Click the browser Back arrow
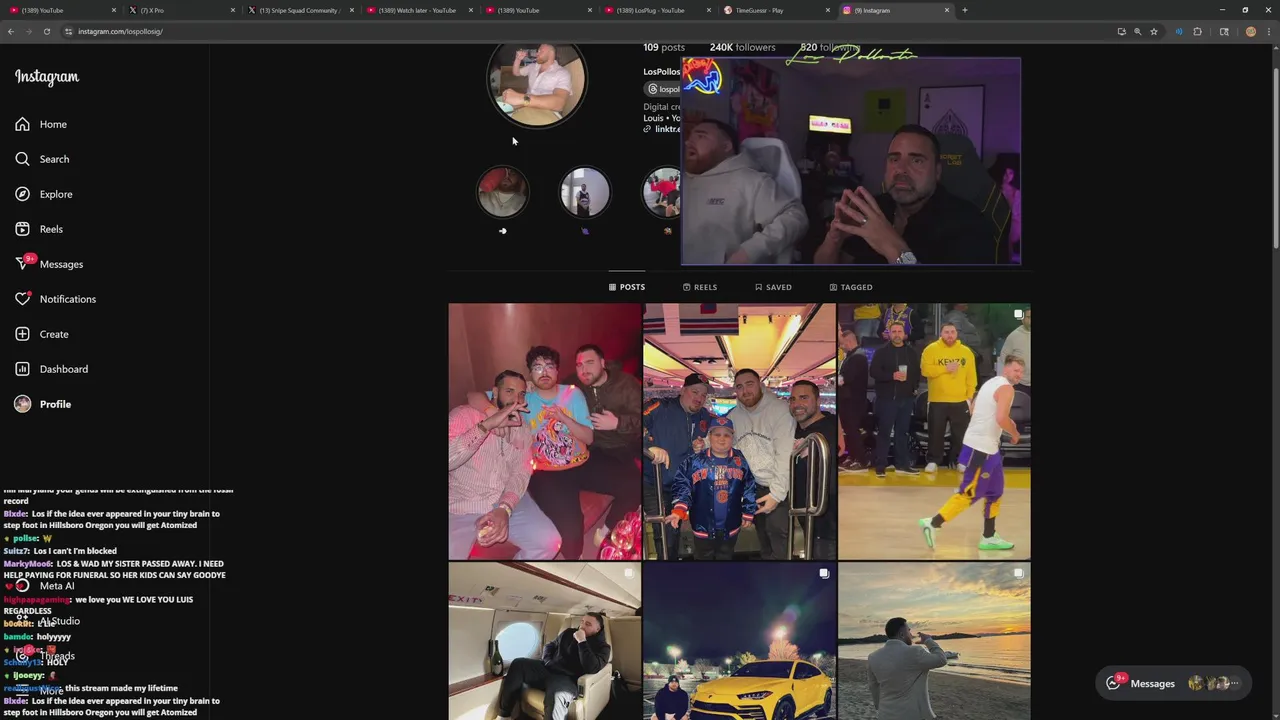Screen dimensions: 1280x720 [11, 31]
